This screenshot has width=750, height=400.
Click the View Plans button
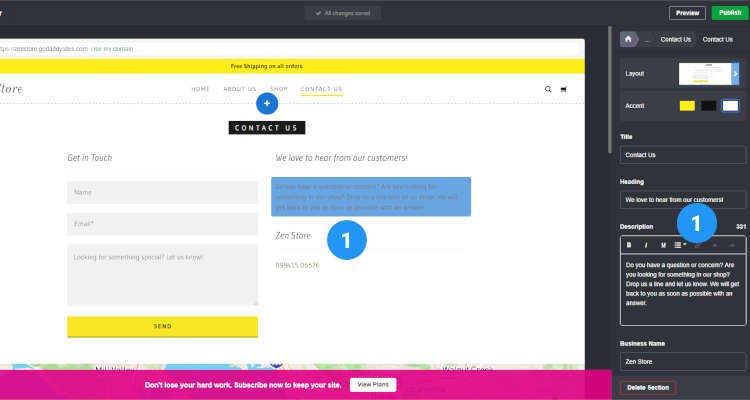(373, 385)
